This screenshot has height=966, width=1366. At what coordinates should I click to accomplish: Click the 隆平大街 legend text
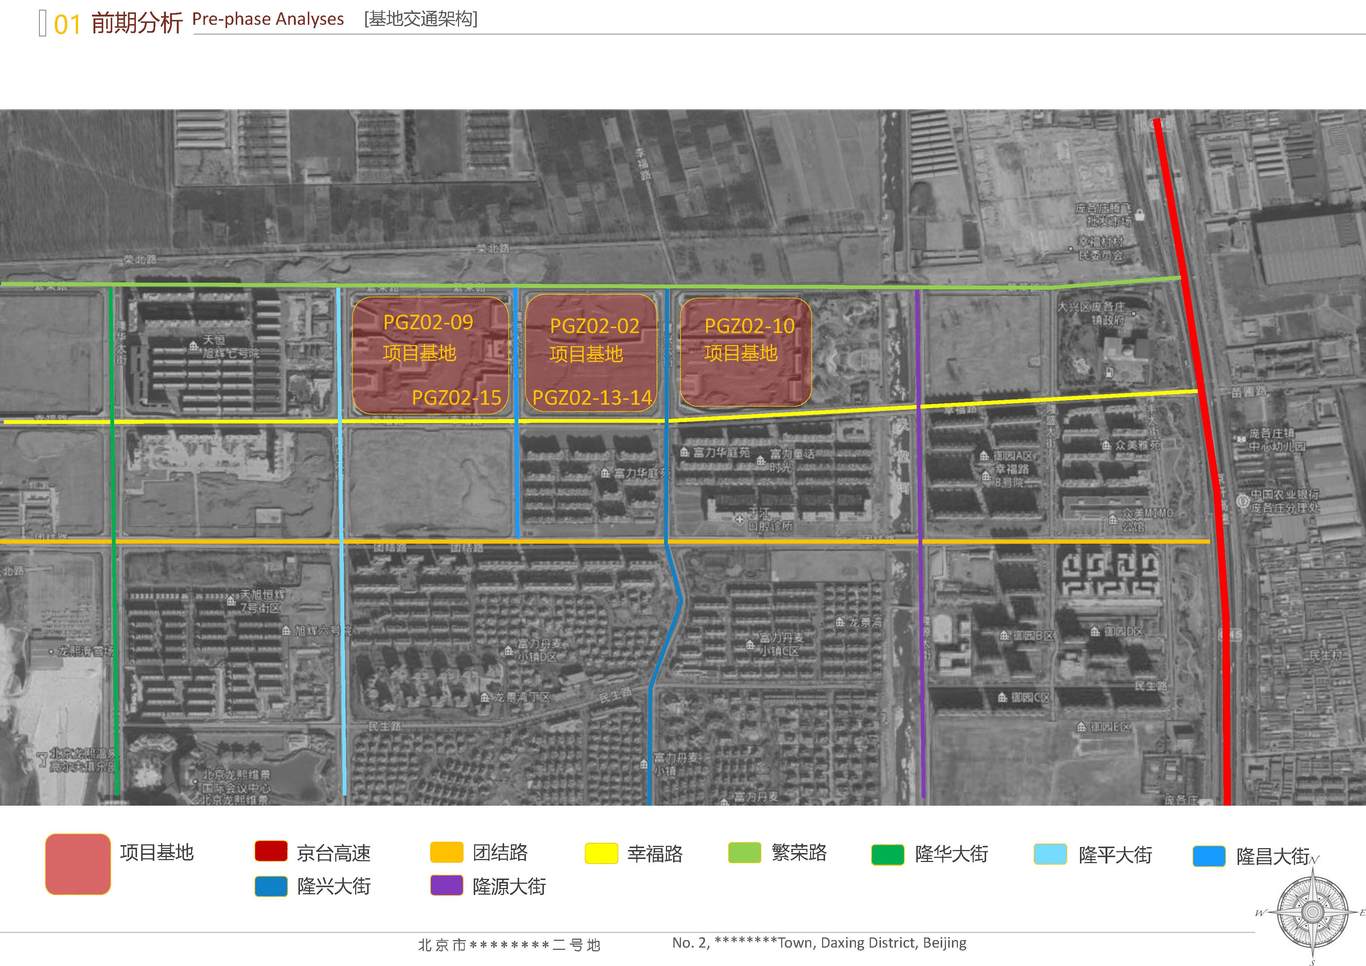1115,855
